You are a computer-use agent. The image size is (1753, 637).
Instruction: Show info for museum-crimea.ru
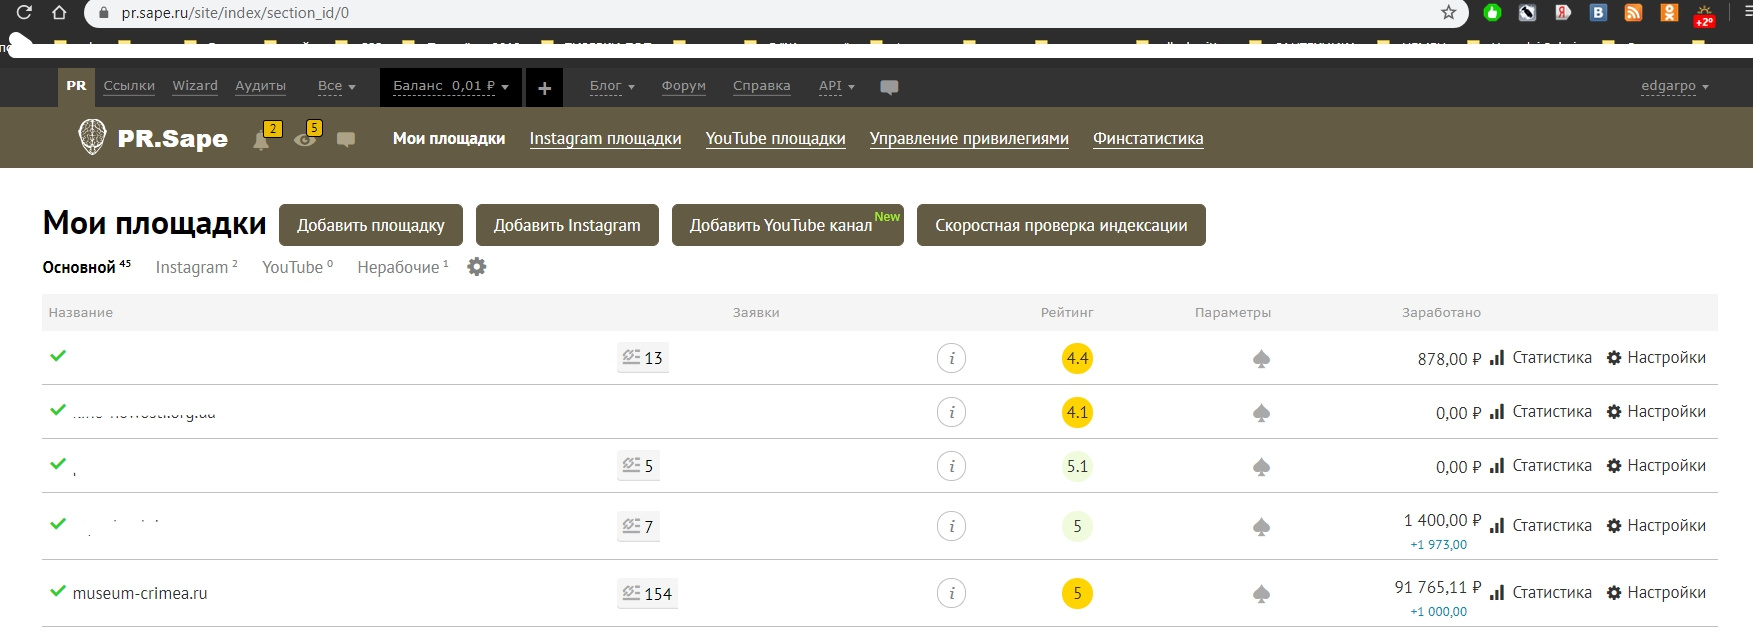[x=952, y=593]
